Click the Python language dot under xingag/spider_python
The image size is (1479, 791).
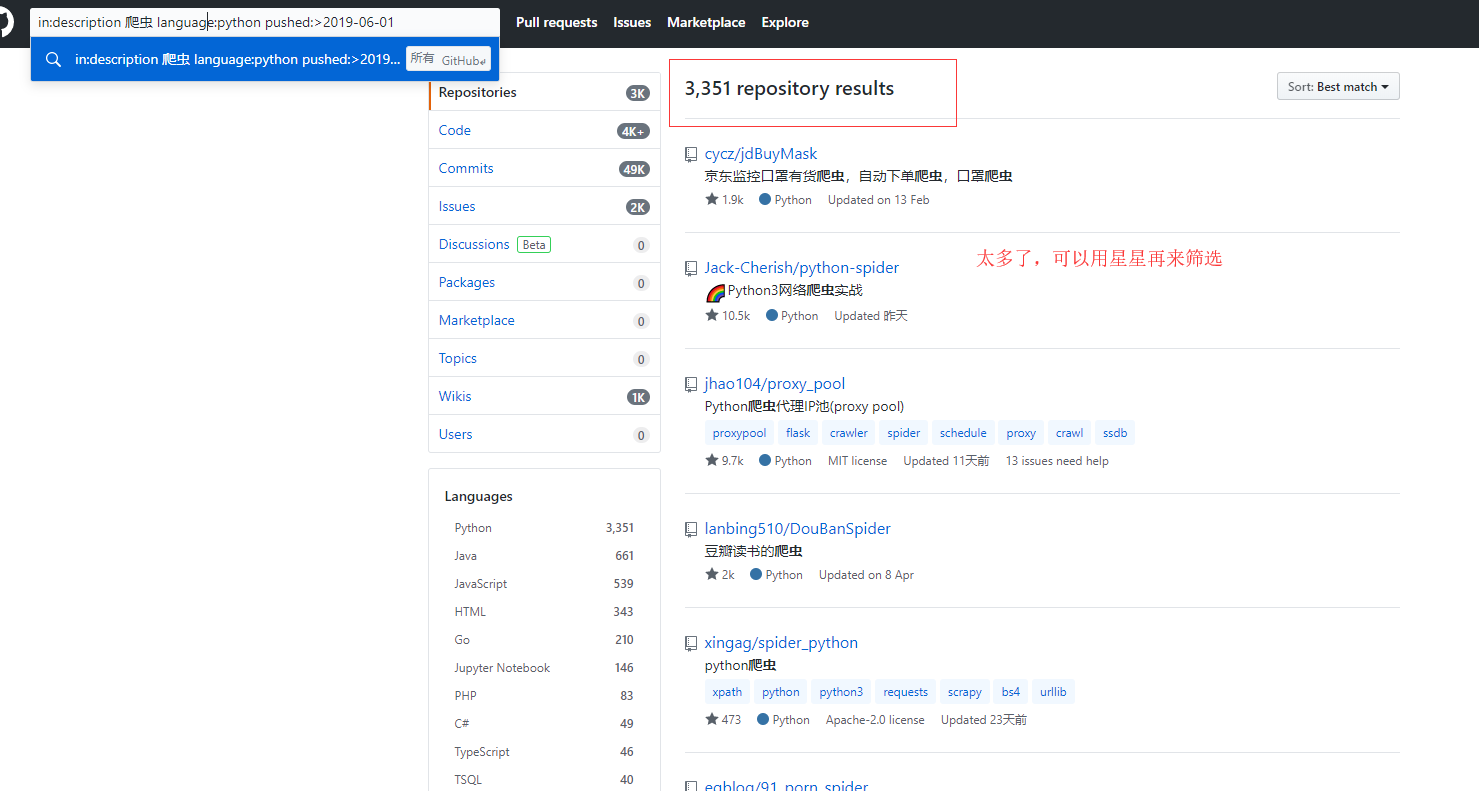763,720
